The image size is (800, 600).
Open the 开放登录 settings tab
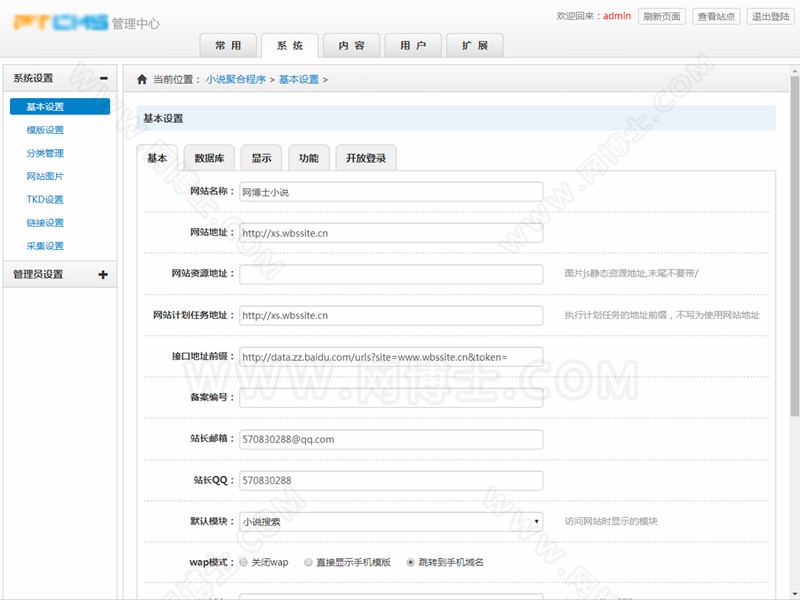pos(364,158)
